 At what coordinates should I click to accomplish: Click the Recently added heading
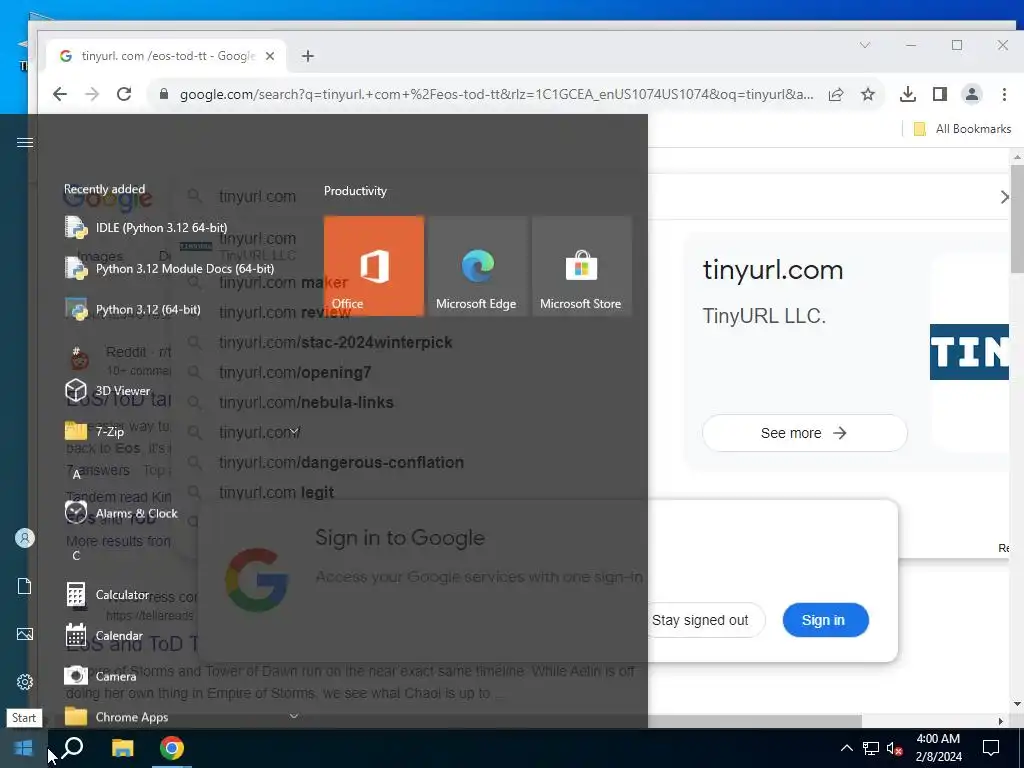point(104,189)
